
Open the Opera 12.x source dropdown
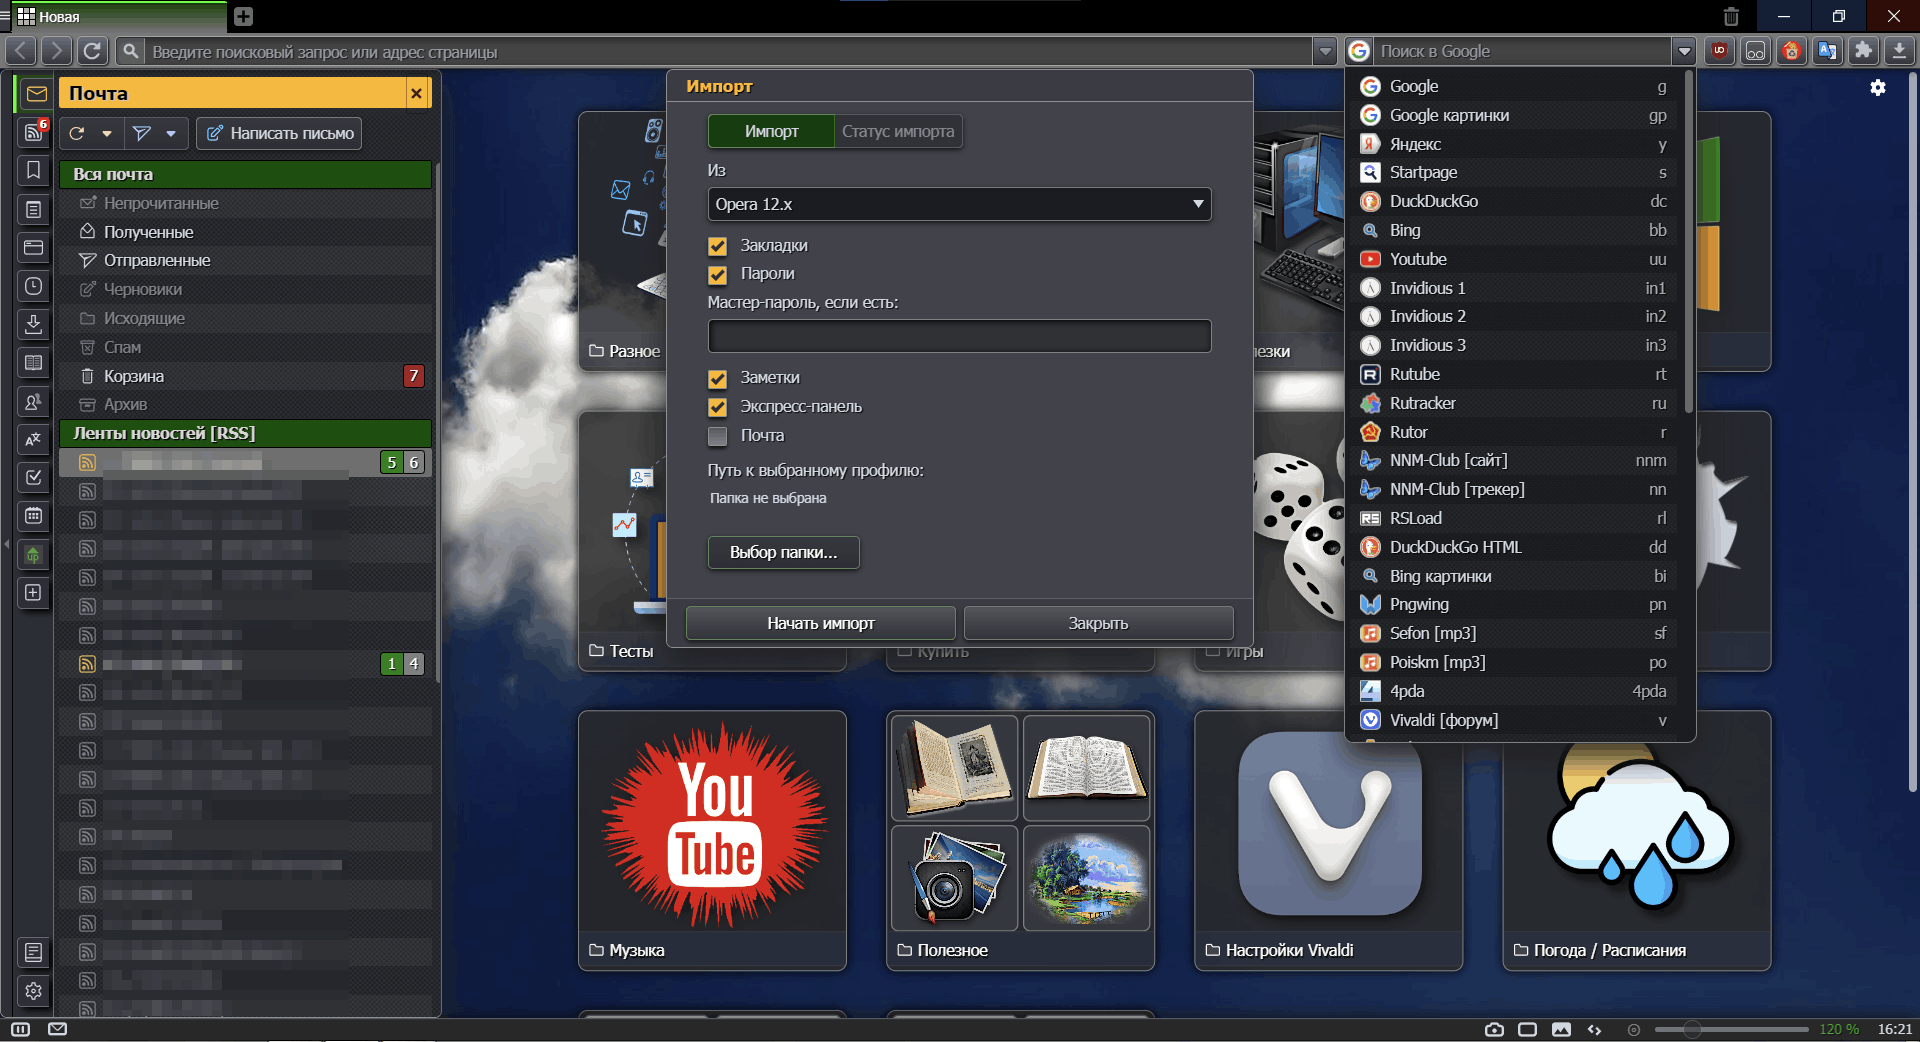click(959, 204)
